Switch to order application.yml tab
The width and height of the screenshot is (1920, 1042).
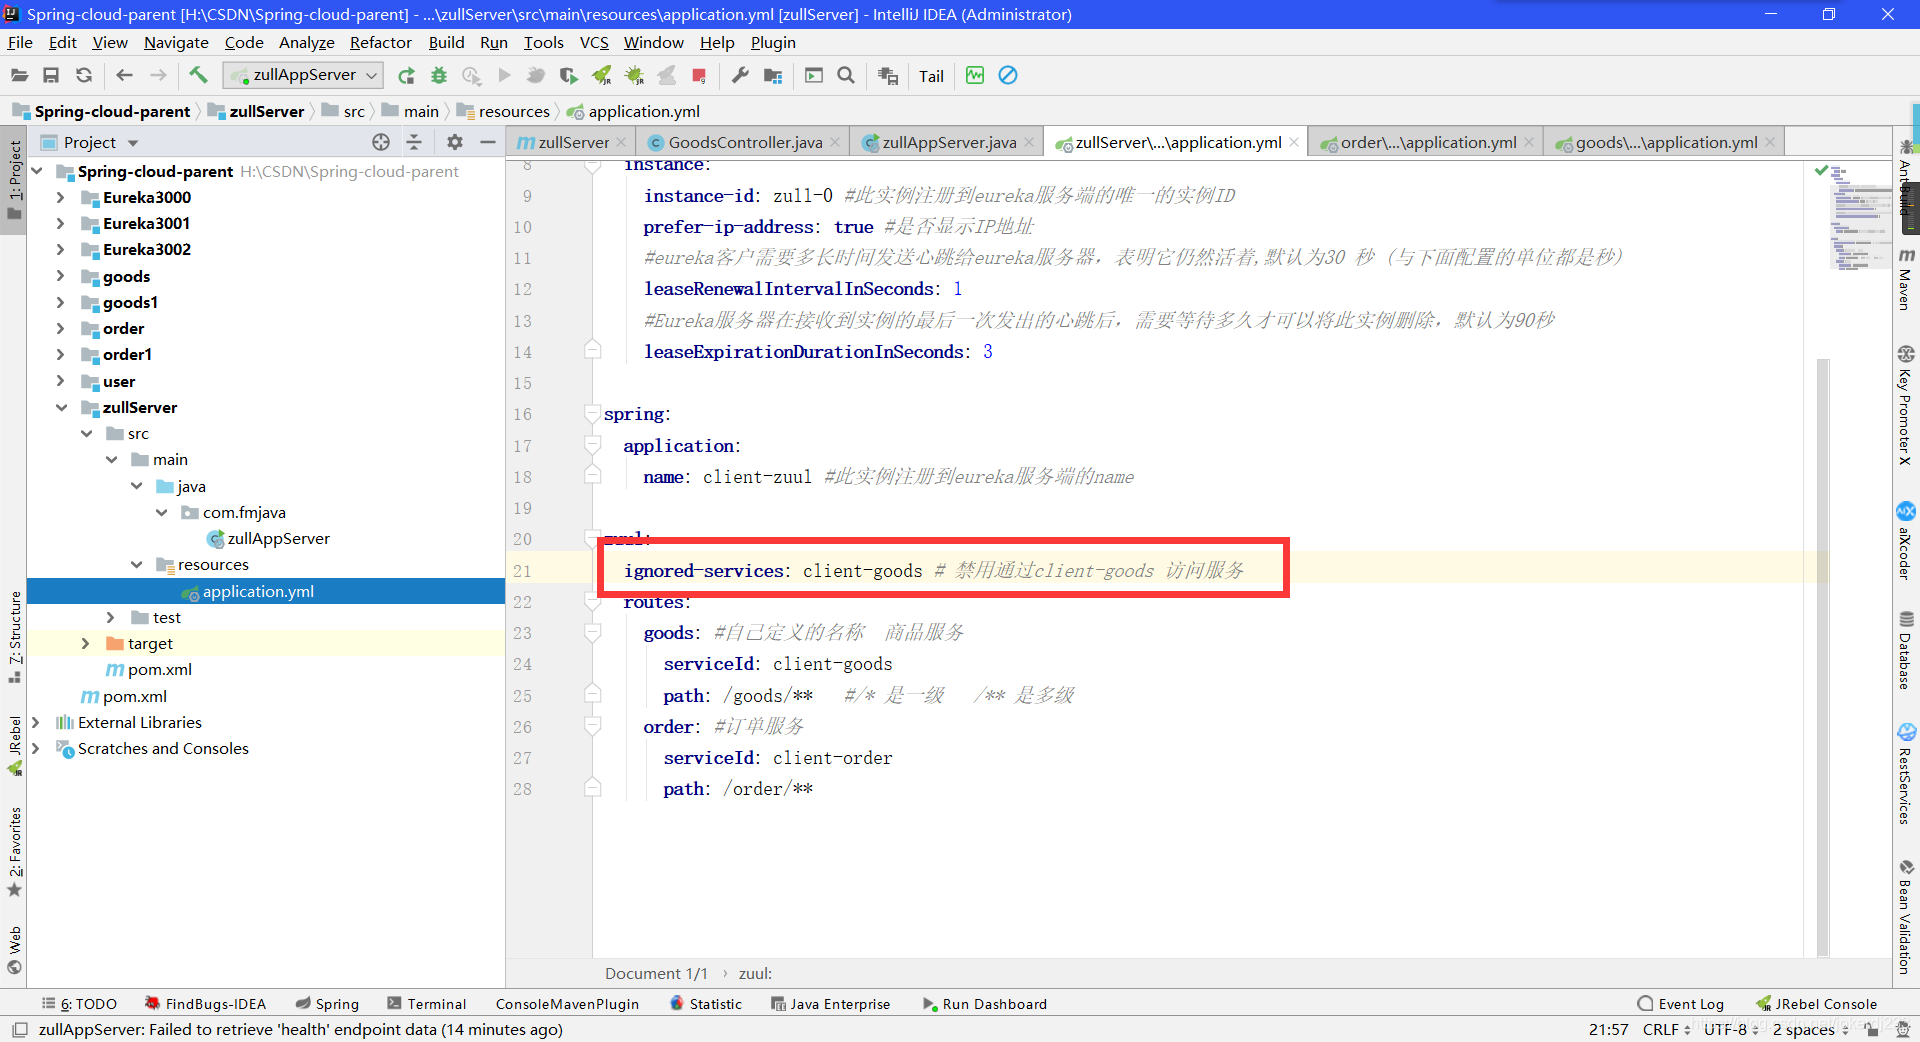(x=1428, y=142)
